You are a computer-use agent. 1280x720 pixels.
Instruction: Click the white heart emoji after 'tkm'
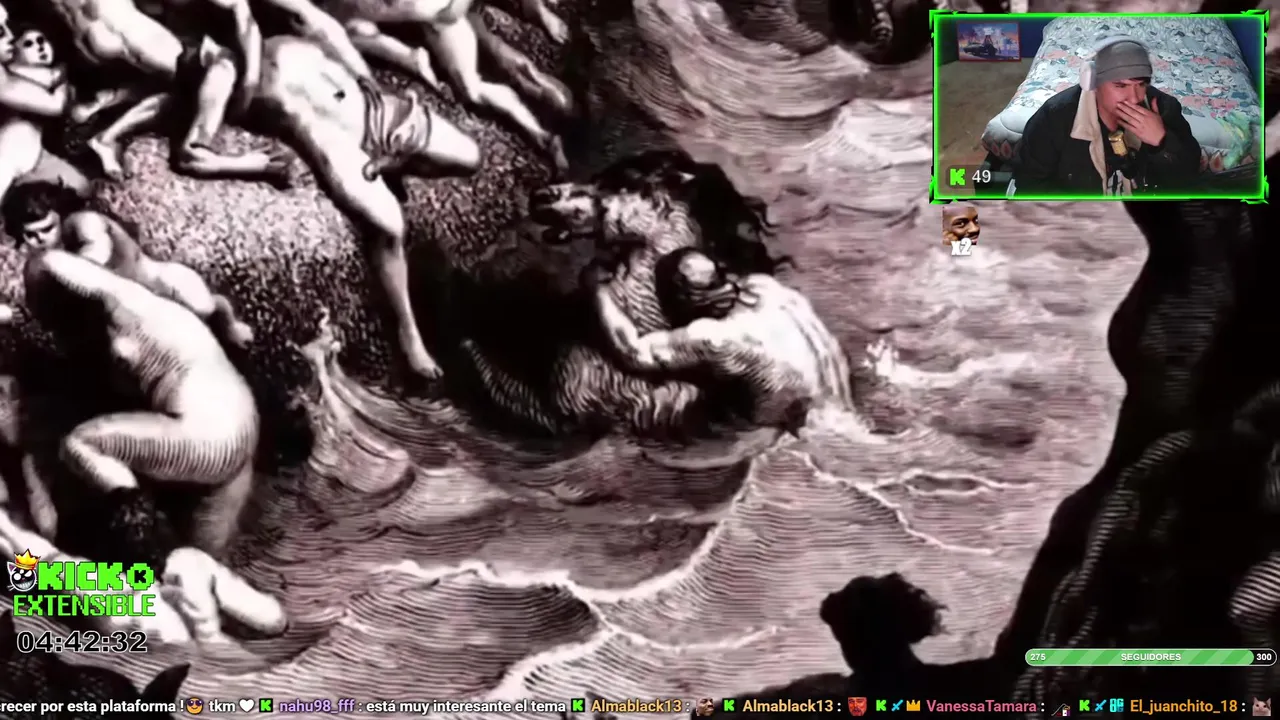pos(246,706)
